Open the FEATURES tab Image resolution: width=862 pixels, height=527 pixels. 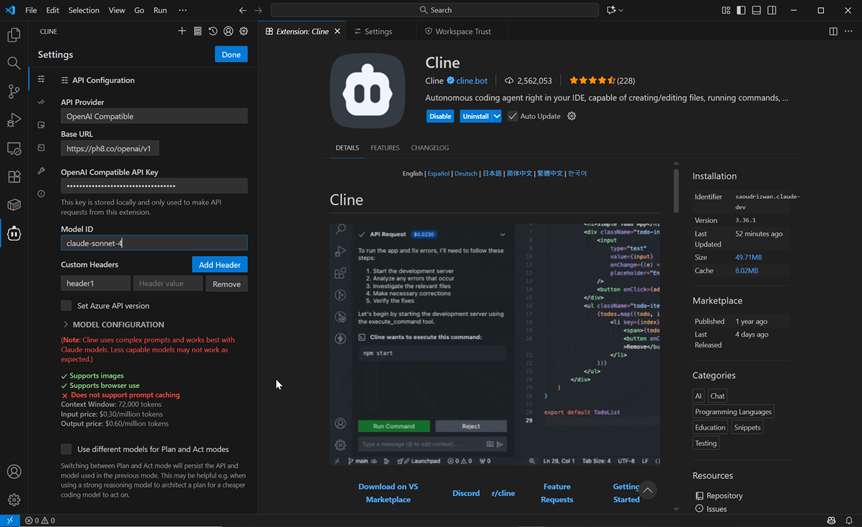click(385, 148)
